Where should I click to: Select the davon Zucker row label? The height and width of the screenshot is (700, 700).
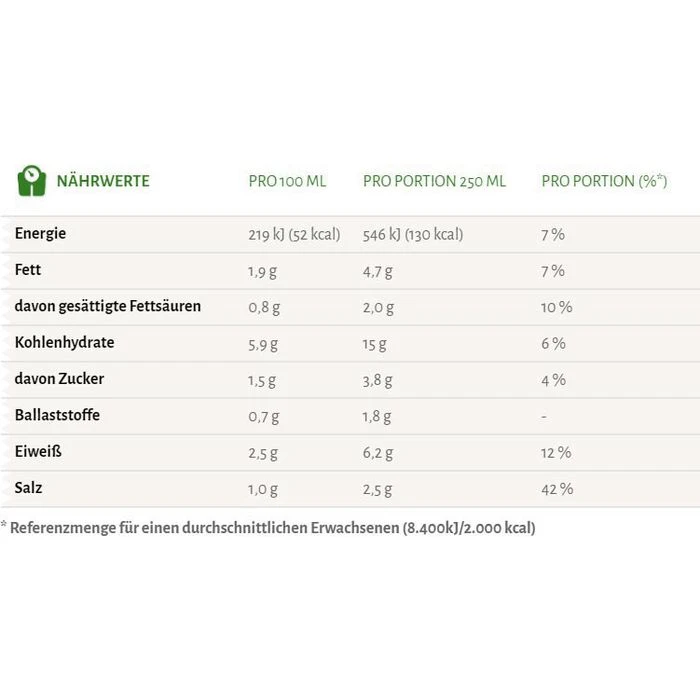60,379
